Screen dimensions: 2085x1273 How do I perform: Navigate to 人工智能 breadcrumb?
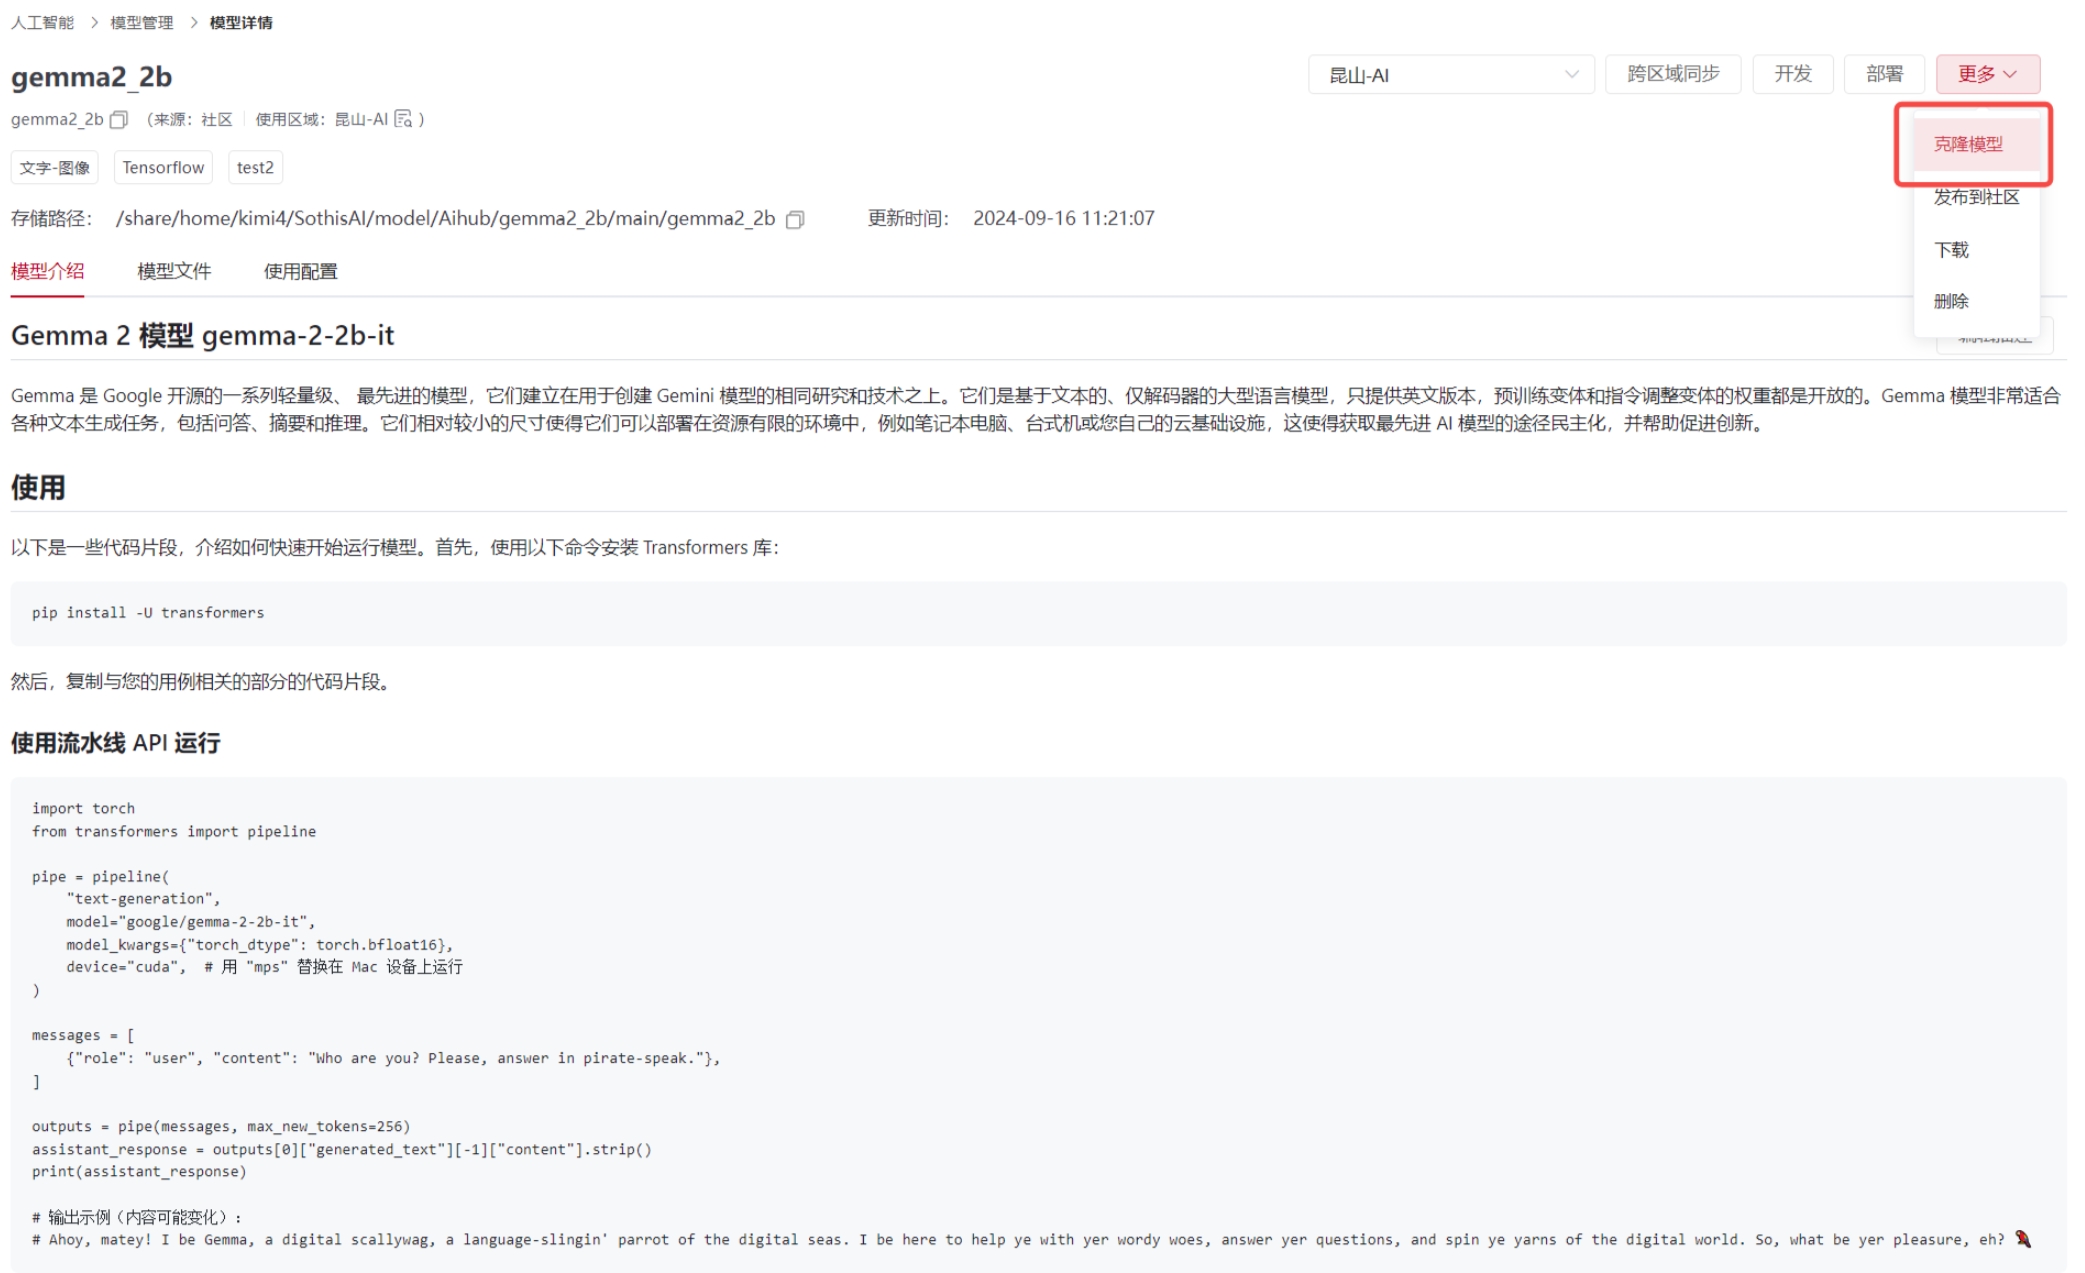(42, 22)
